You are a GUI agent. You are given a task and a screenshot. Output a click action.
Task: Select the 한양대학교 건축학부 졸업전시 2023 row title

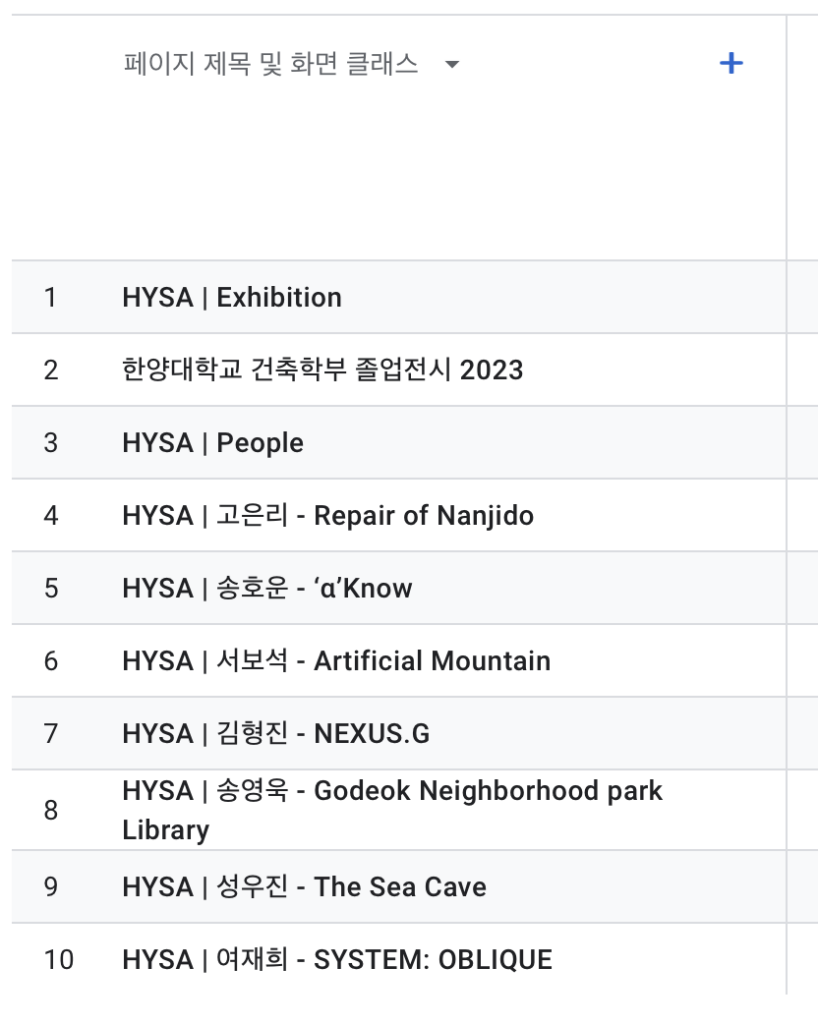click(x=322, y=370)
